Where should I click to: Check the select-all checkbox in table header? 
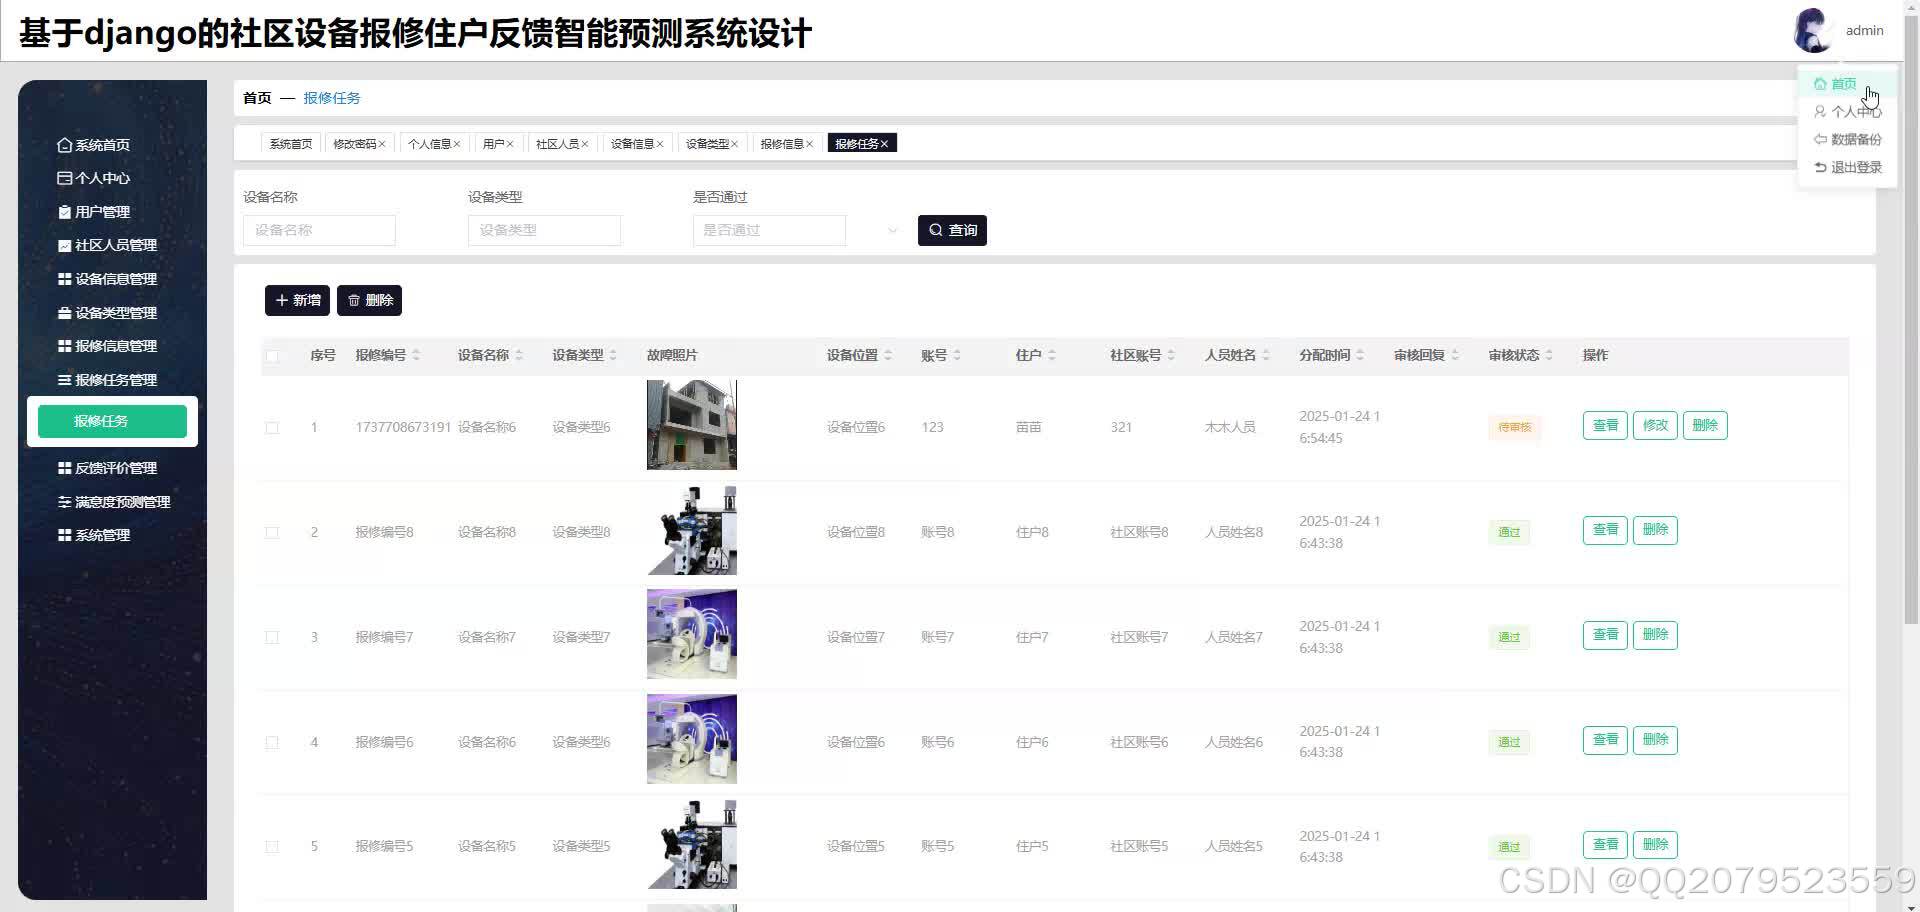click(272, 355)
